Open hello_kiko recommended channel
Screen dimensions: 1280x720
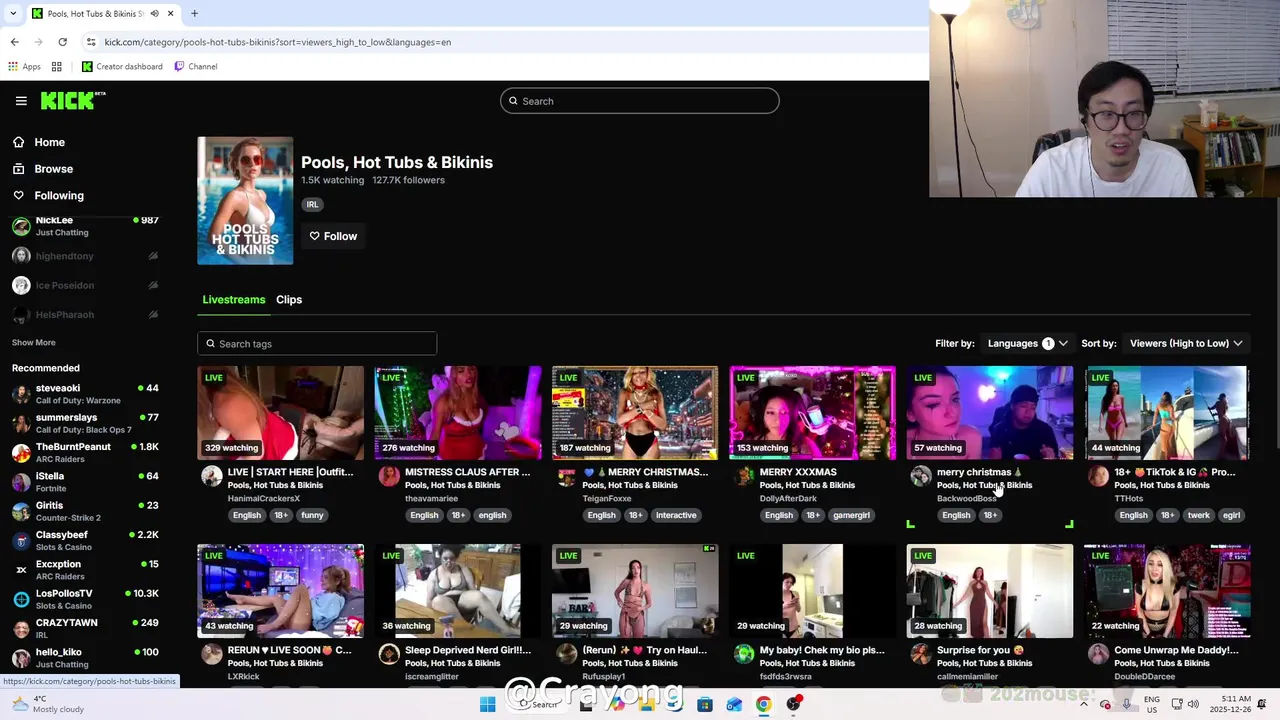pyautogui.click(x=85, y=658)
